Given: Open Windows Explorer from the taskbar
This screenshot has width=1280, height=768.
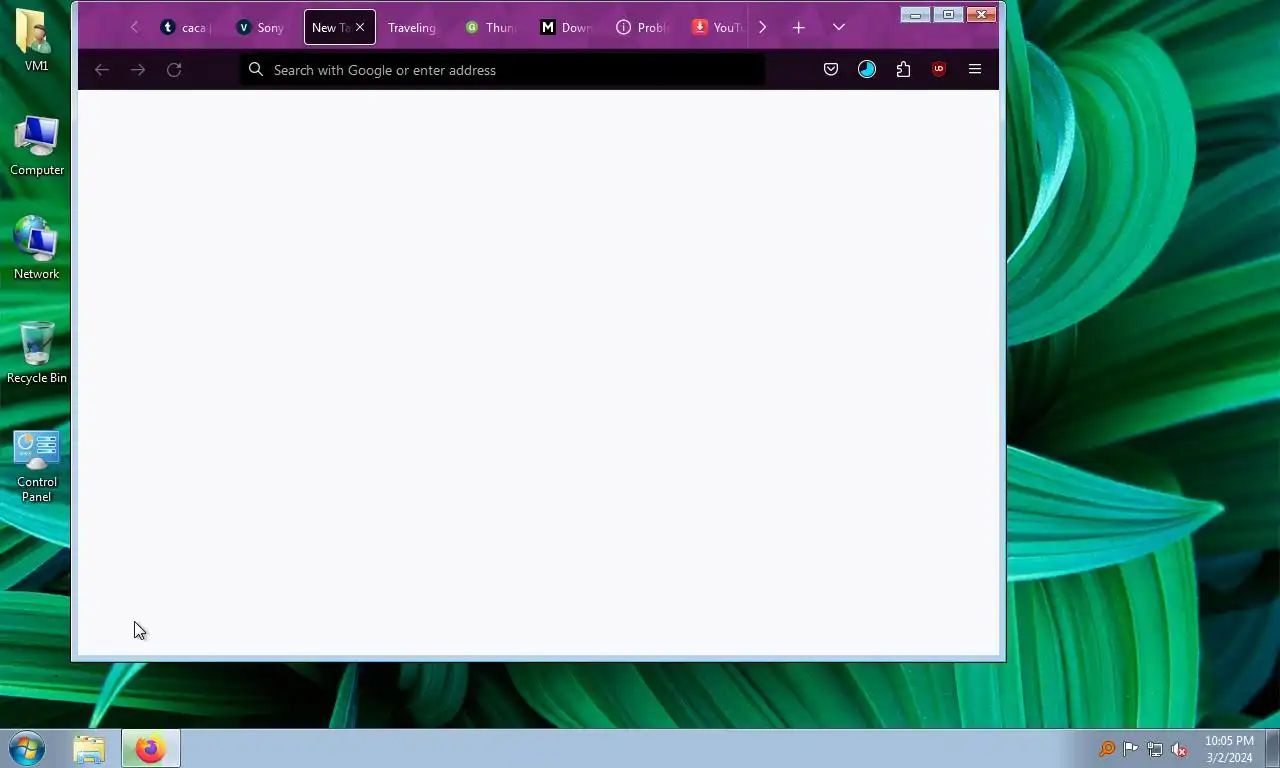Looking at the screenshot, I should (89, 748).
